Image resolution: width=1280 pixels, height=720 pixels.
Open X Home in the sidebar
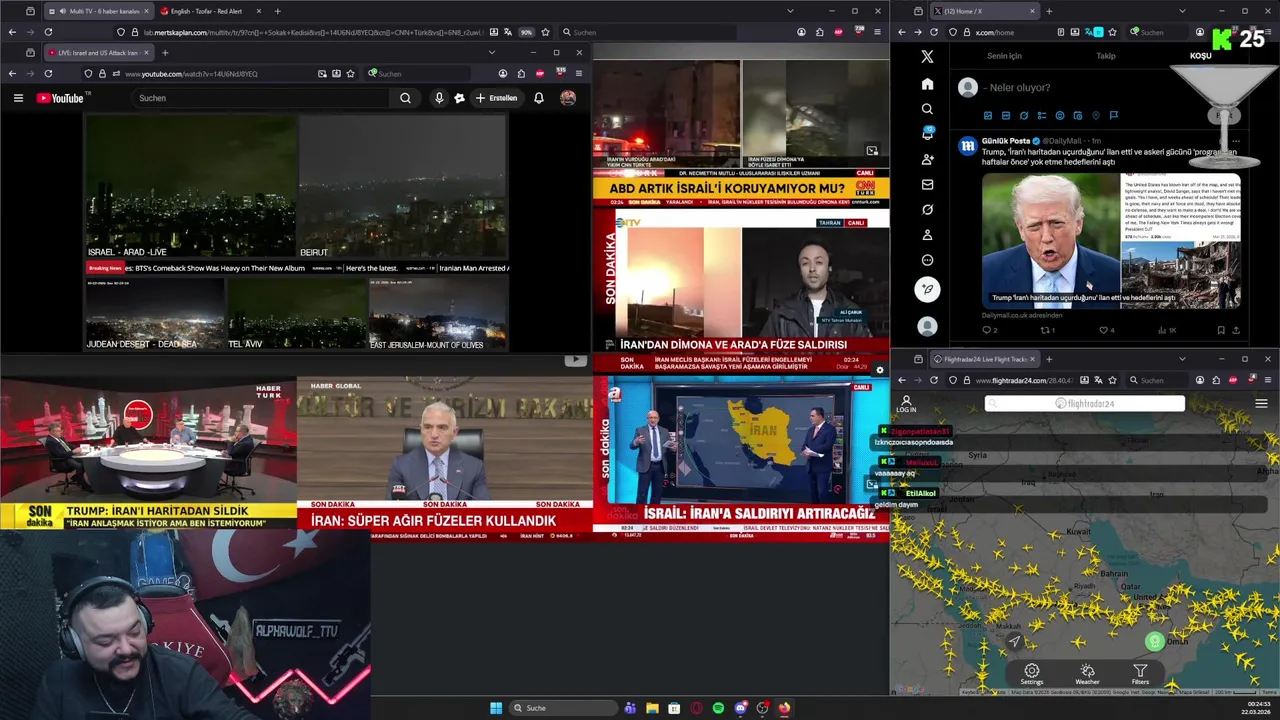927,84
